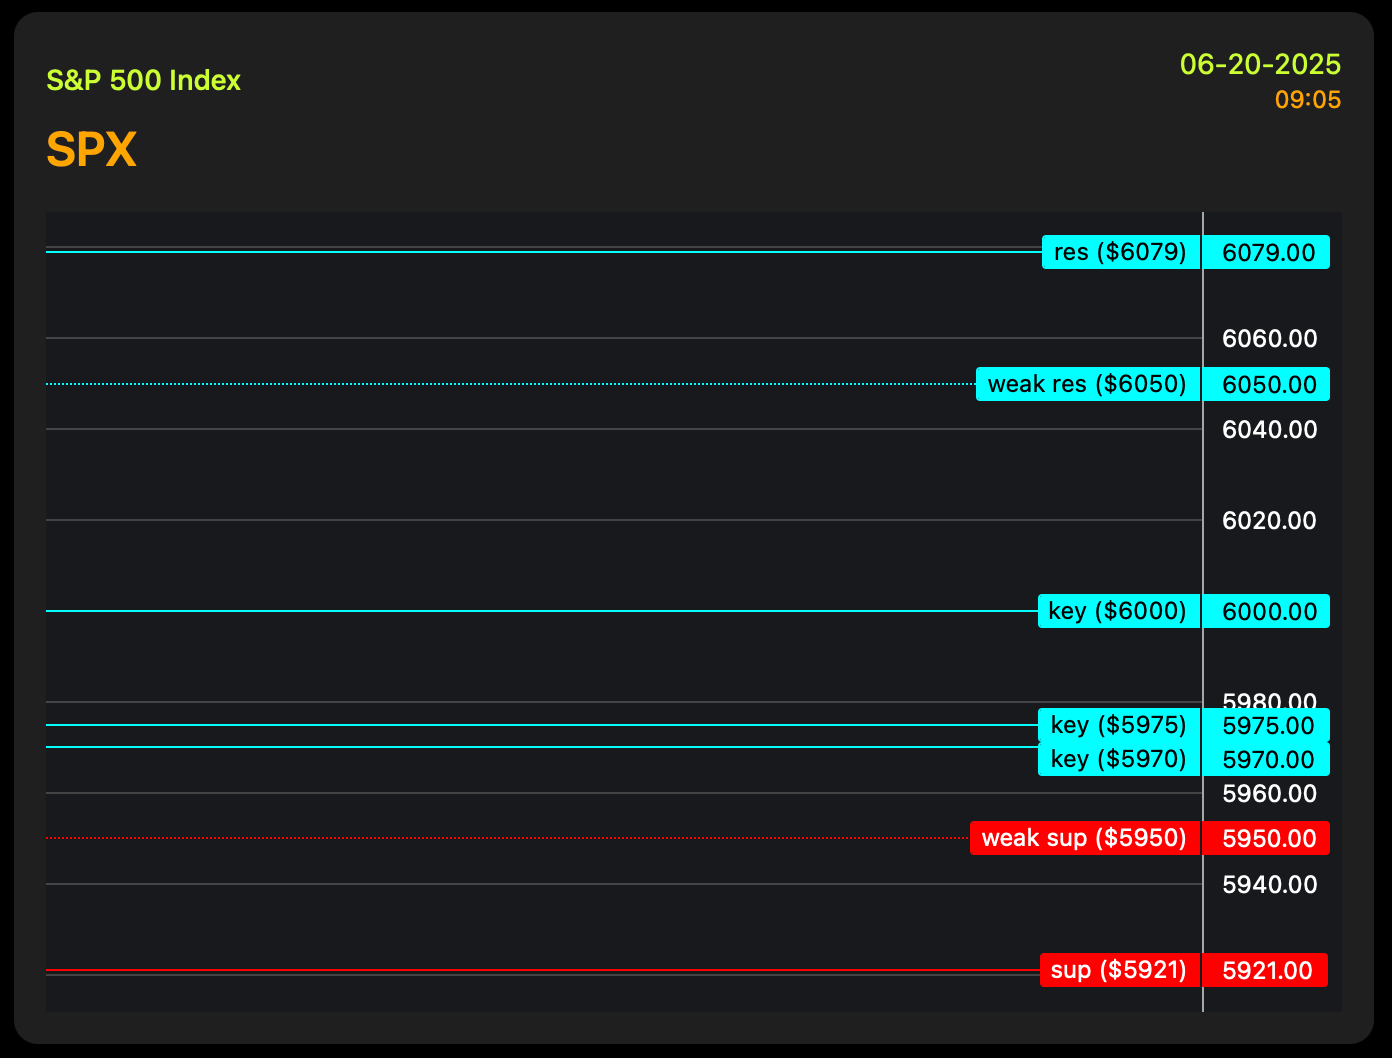Click the 6050.00 price tag
This screenshot has height=1058, width=1392.
[1267, 384]
